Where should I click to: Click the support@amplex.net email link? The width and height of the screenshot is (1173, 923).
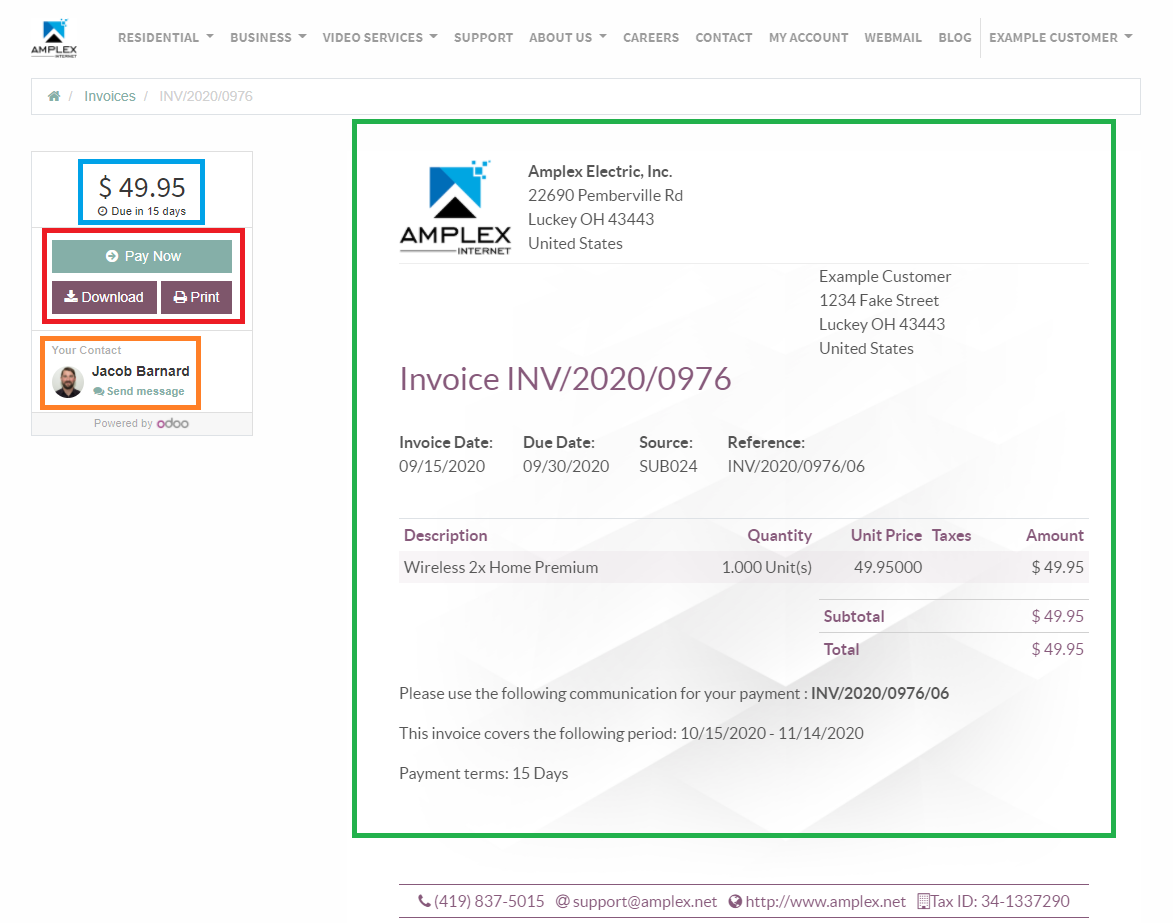[645, 901]
